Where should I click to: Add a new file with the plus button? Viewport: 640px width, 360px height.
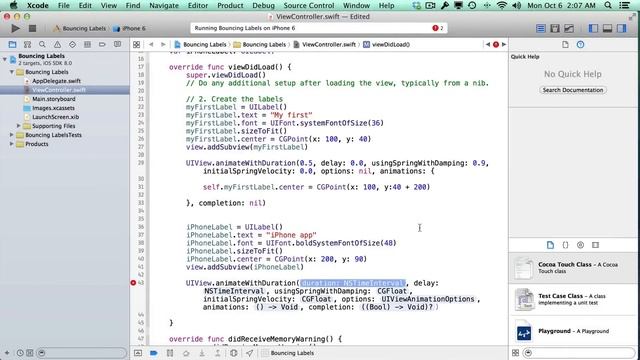coord(7,353)
